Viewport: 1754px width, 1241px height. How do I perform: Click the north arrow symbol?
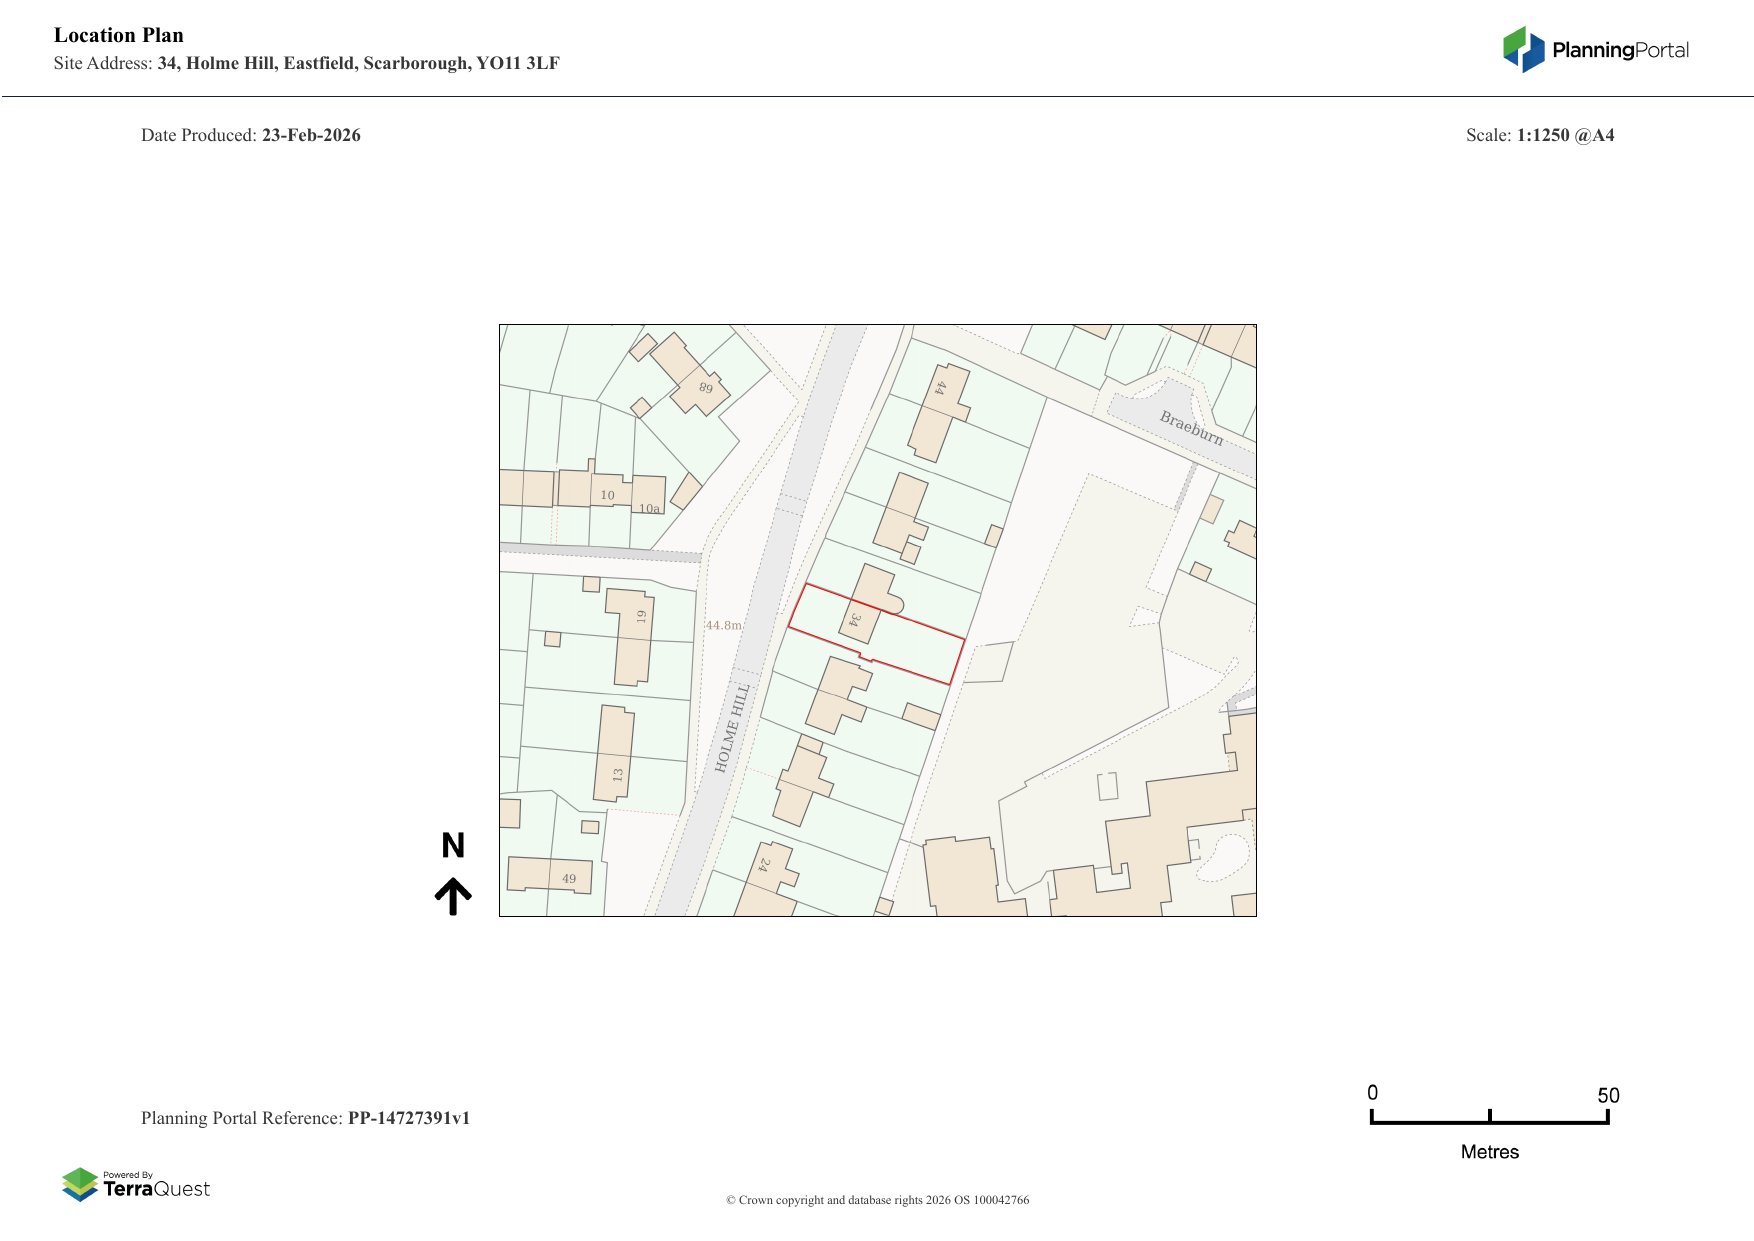click(x=453, y=896)
